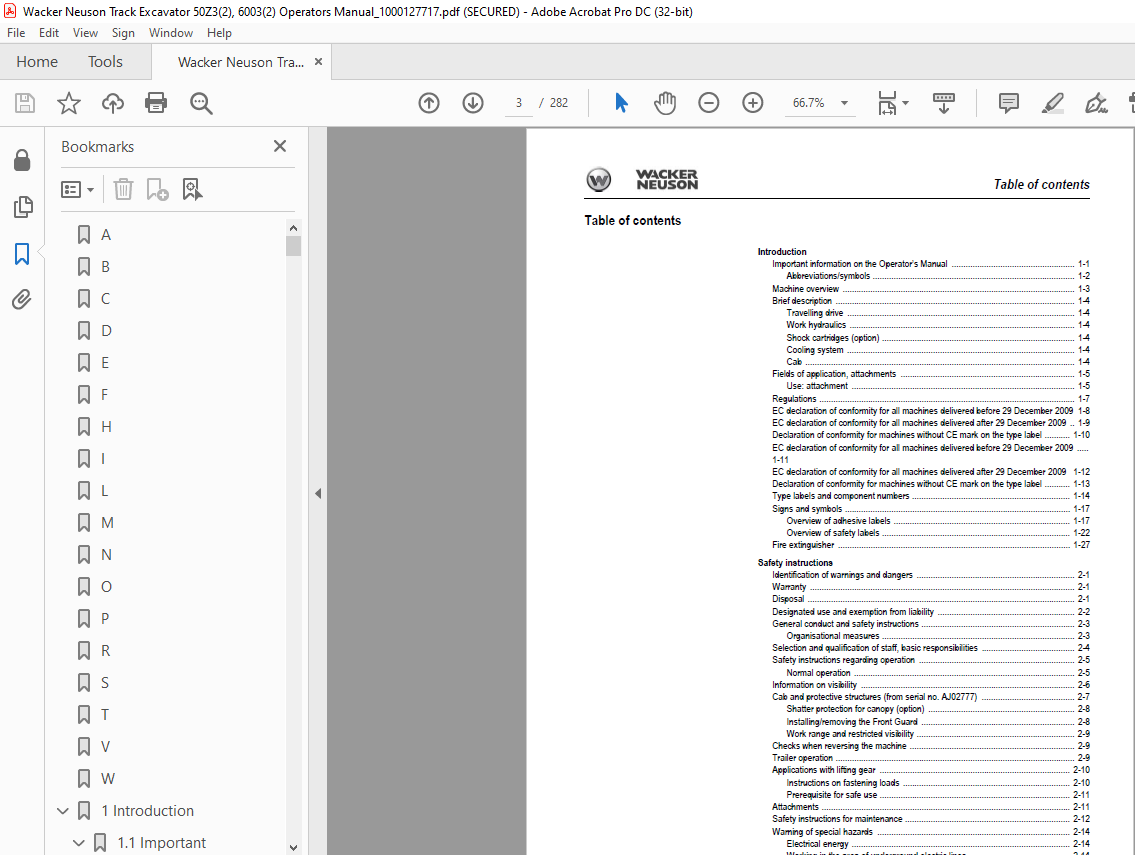Open the zoom level dropdown arrow
Viewport: 1135px width, 855px height.
(844, 103)
